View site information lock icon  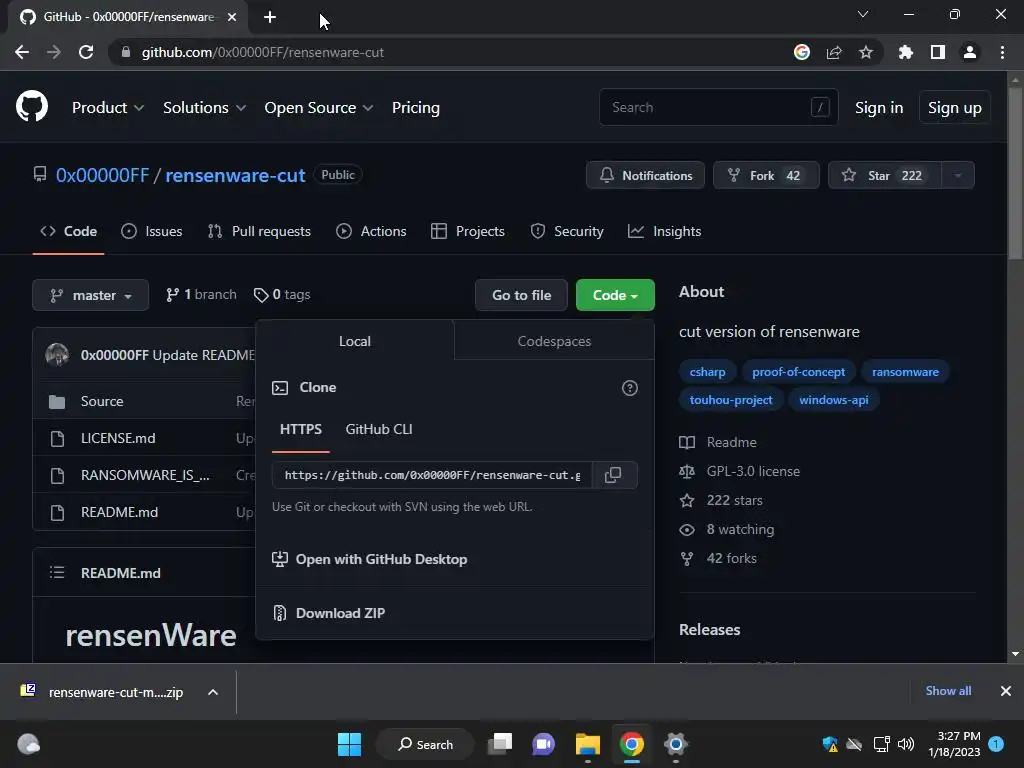pos(126,52)
